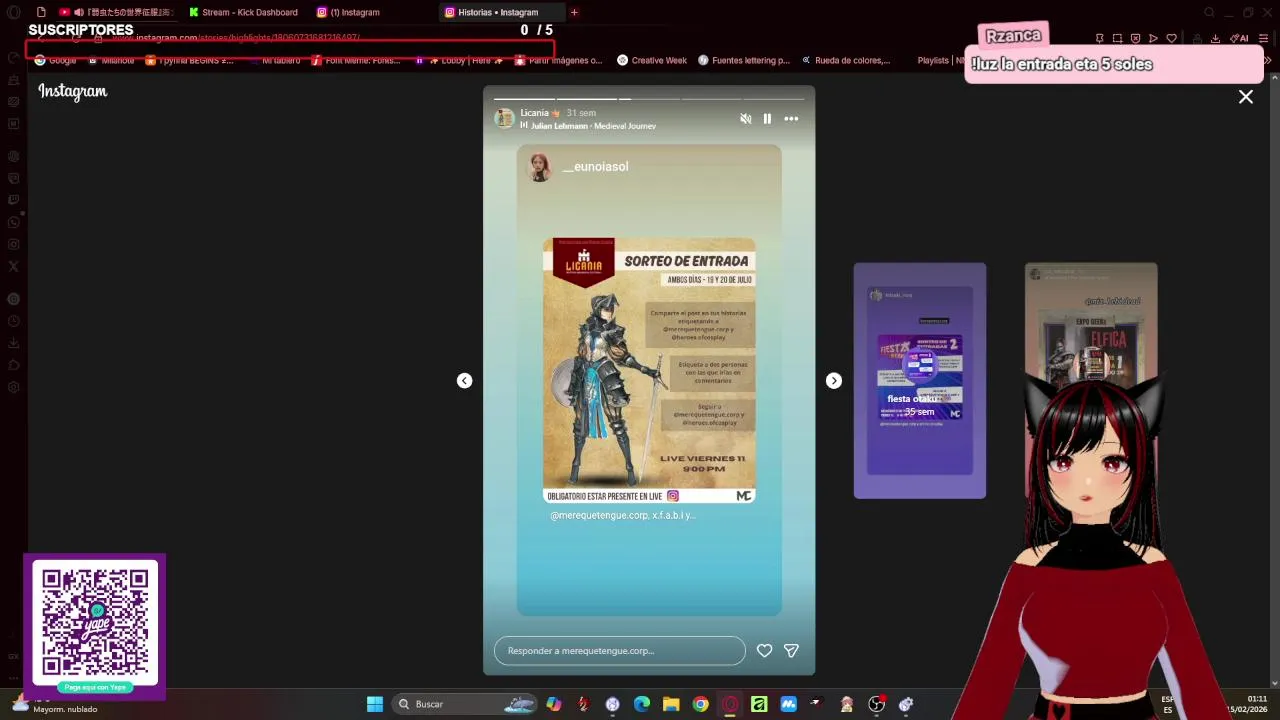The height and width of the screenshot is (720, 1280).
Task: Open the Lobby | Here bookmark
Action: click(x=460, y=61)
